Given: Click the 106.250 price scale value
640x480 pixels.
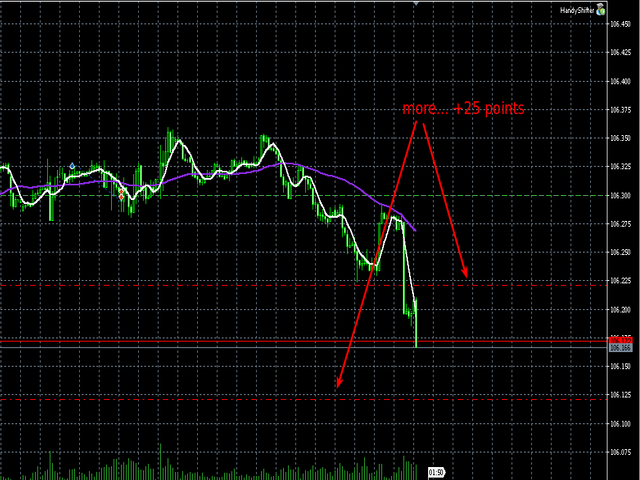Looking at the screenshot, I should pyautogui.click(x=620, y=253).
